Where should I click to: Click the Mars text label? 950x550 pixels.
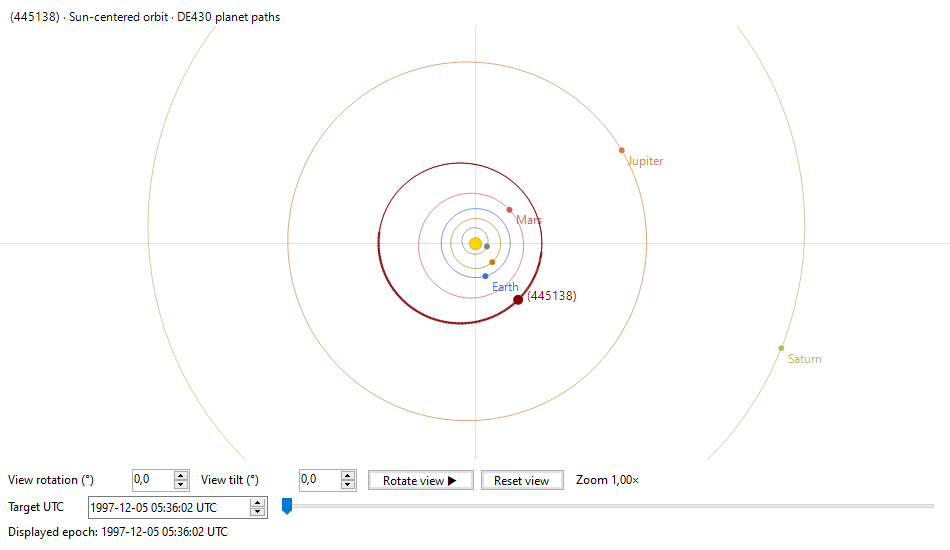coord(529,220)
